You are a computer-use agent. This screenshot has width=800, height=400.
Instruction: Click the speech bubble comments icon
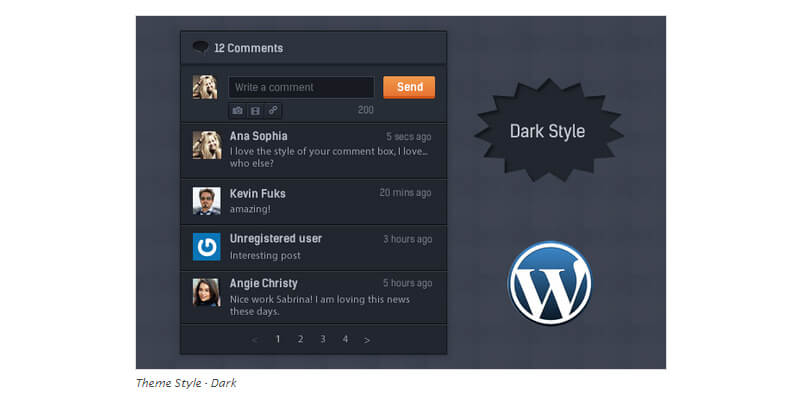pos(201,48)
